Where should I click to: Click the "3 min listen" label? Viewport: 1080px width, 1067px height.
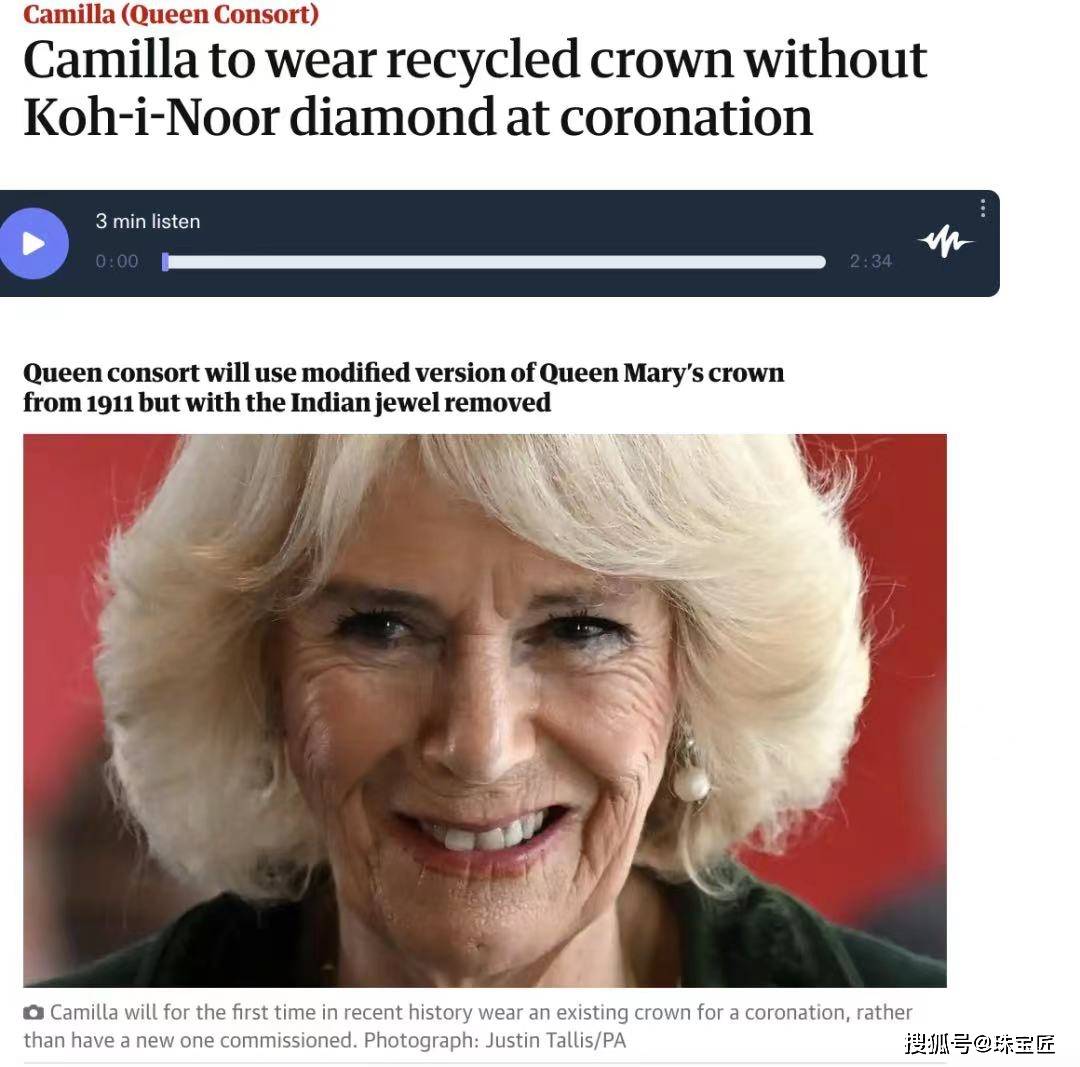[148, 221]
